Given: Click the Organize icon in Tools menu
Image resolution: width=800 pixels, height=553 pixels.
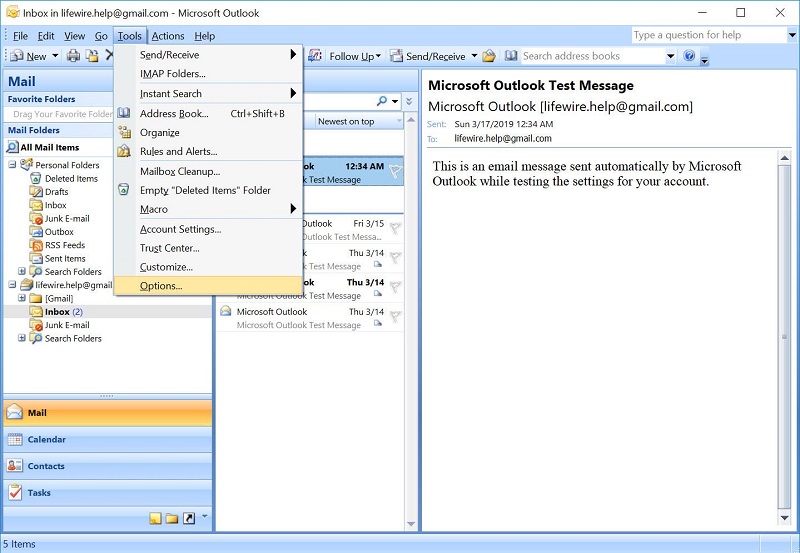Looking at the screenshot, I should [x=124, y=132].
